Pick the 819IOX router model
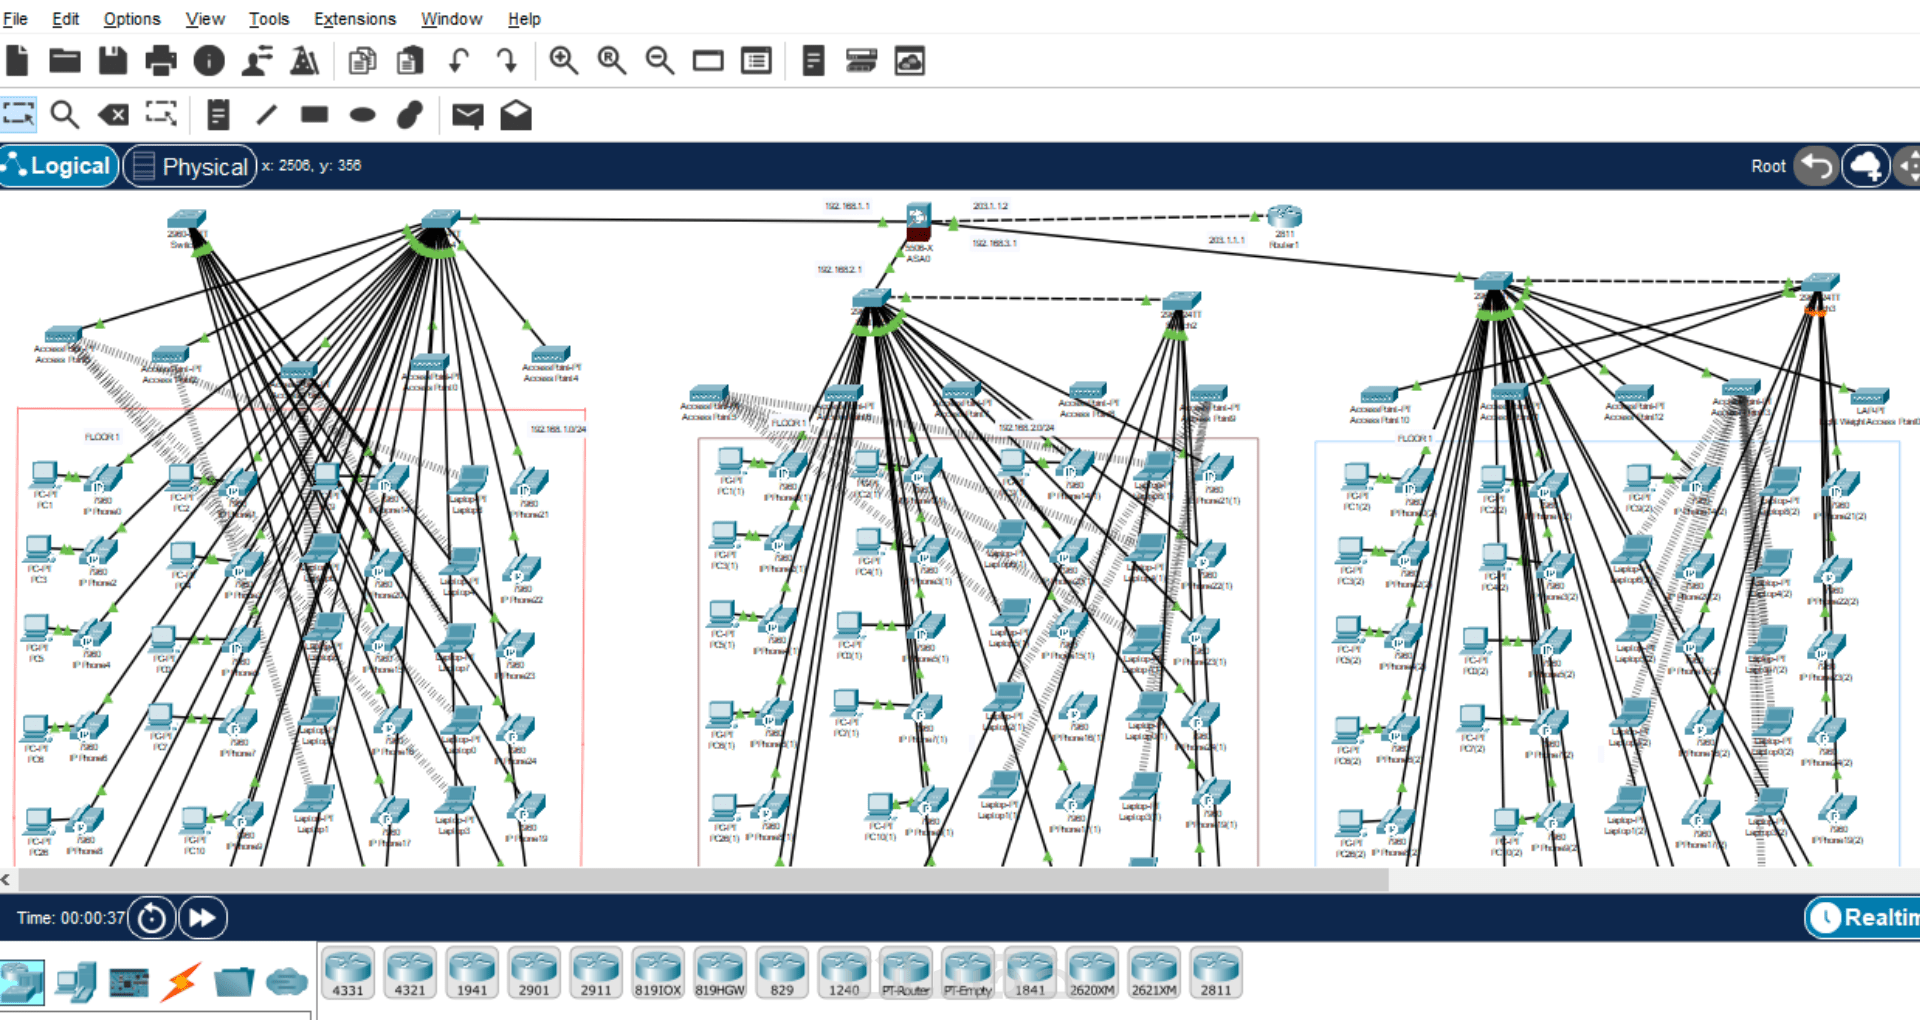Viewport: 1920px width, 1020px height. pos(658,973)
